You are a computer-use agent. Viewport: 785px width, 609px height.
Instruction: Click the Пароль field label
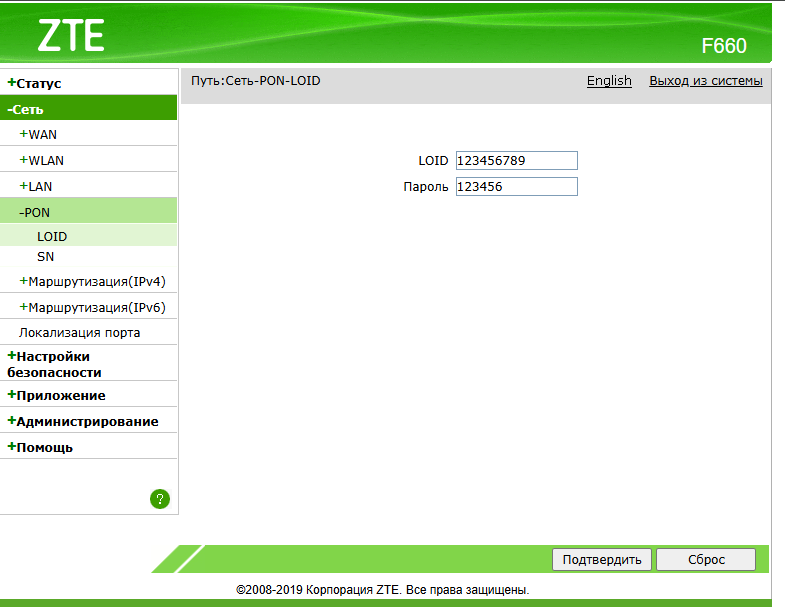(x=426, y=187)
